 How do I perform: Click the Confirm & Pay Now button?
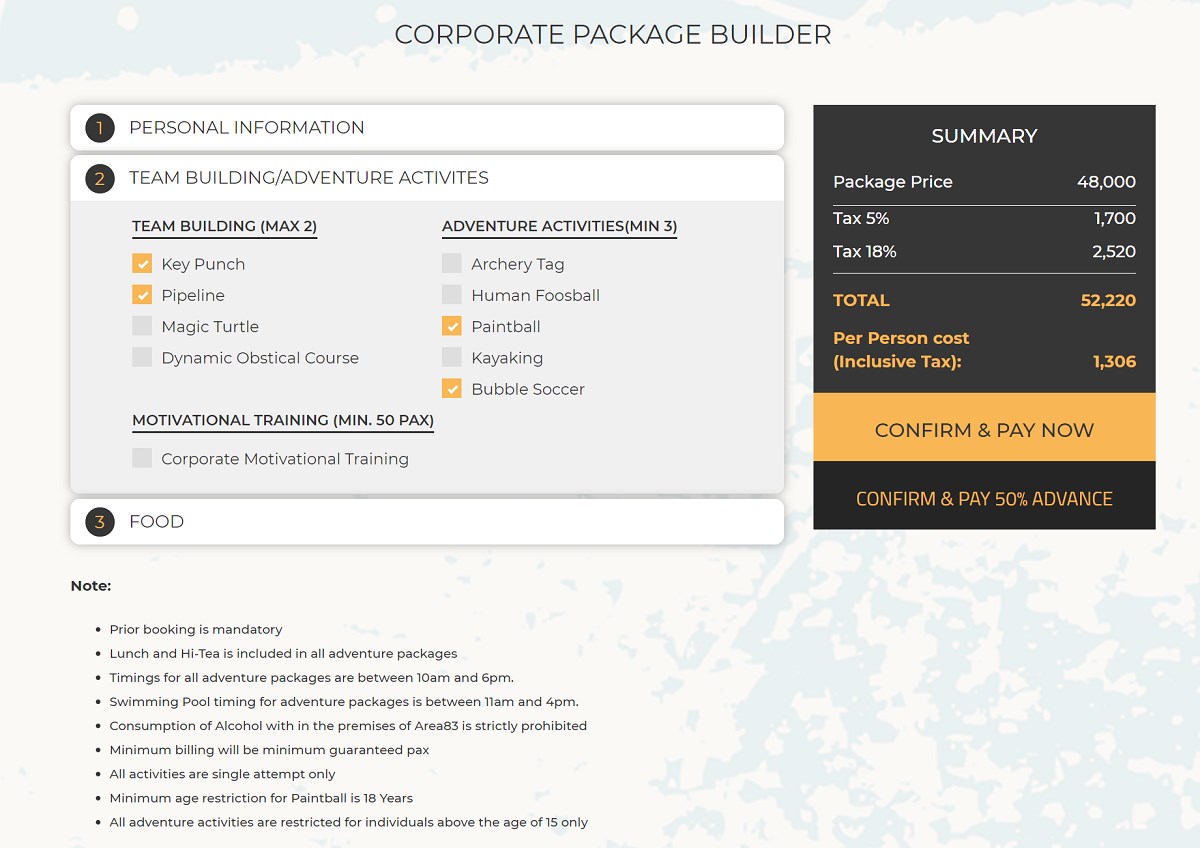click(x=984, y=428)
